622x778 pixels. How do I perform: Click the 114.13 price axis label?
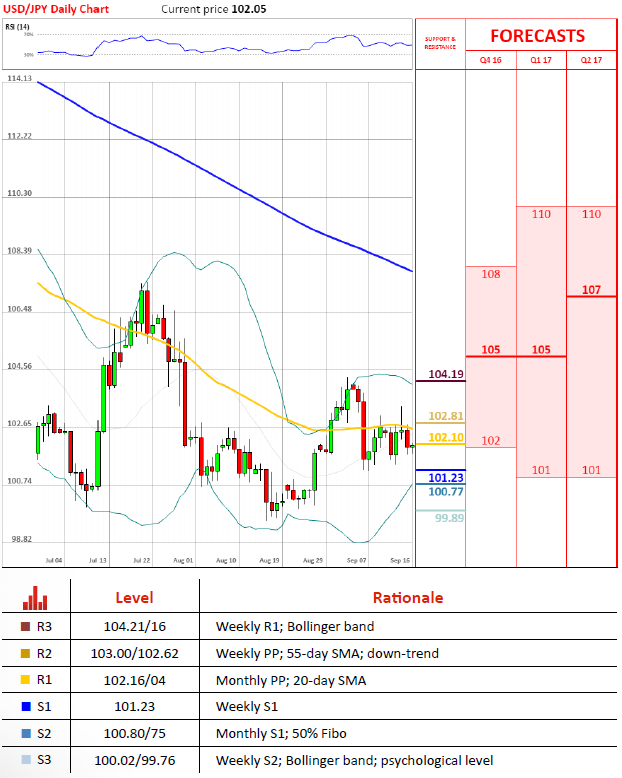click(19, 78)
